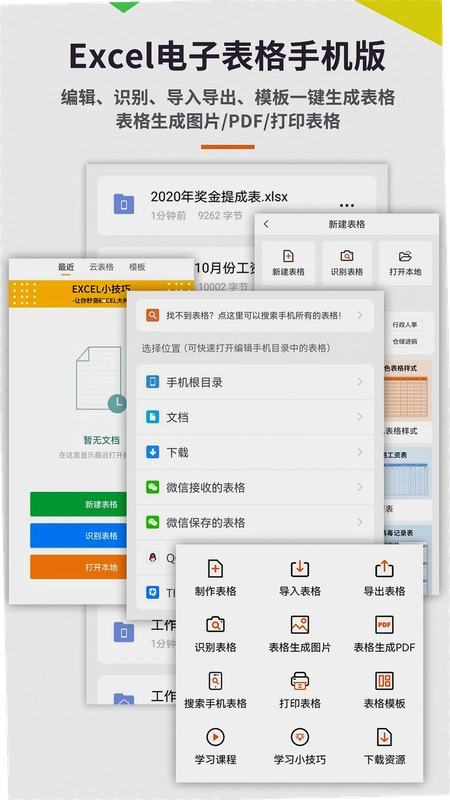Expand the 微信接收的表格 row chevron
This screenshot has width=450, height=800.
point(360,487)
